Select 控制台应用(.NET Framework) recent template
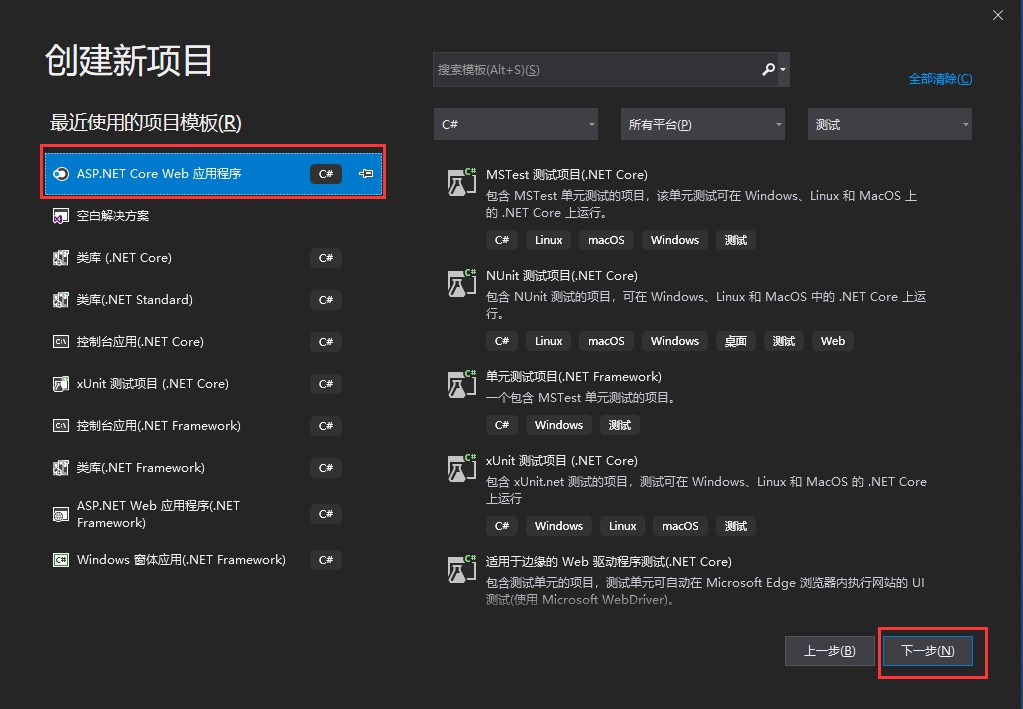 pos(213,425)
